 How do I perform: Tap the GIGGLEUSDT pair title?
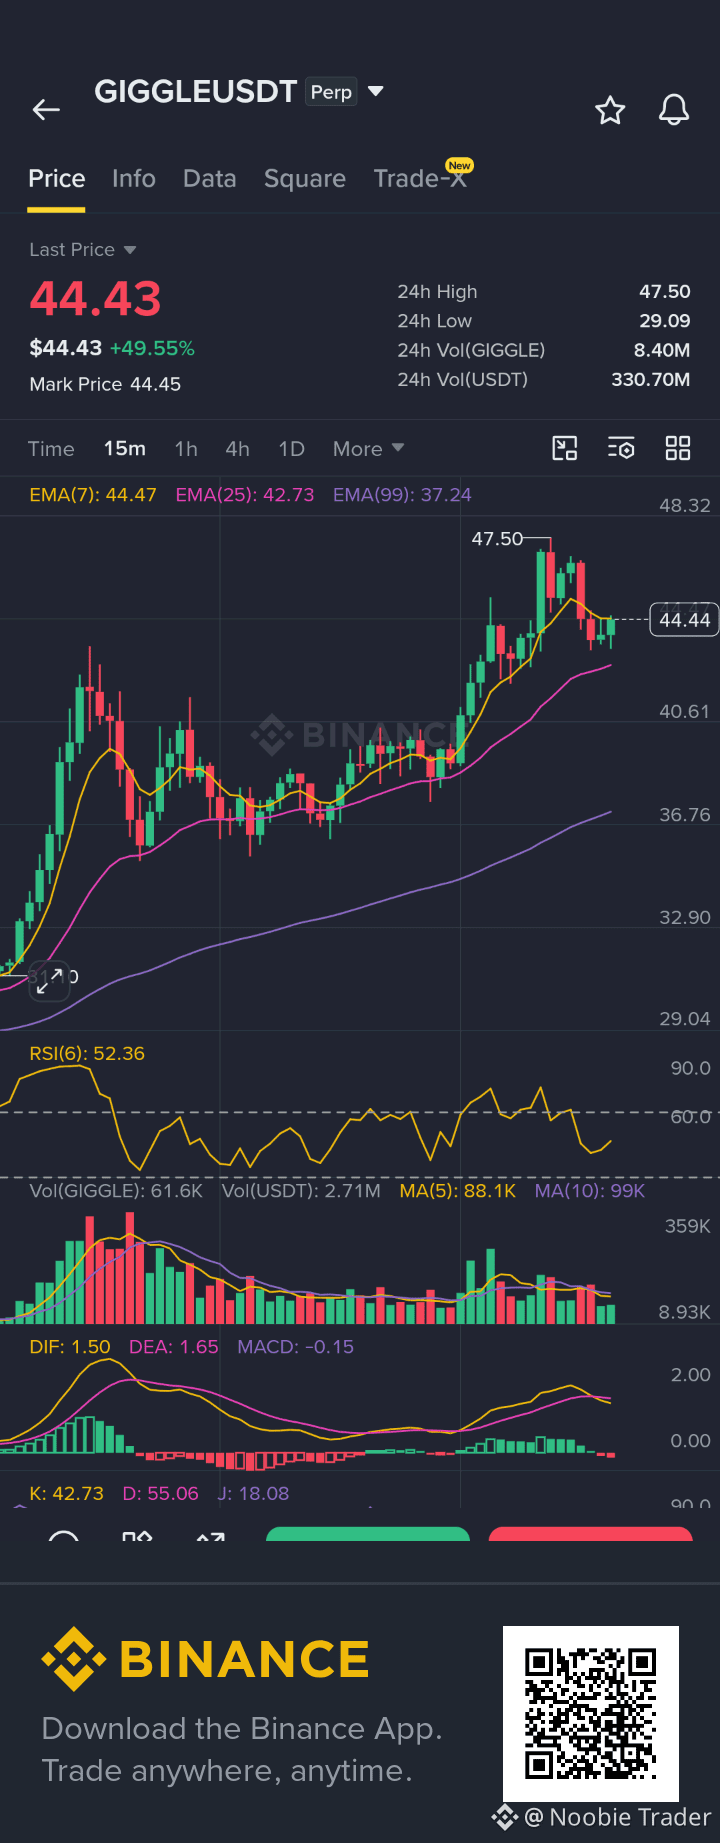click(x=196, y=92)
